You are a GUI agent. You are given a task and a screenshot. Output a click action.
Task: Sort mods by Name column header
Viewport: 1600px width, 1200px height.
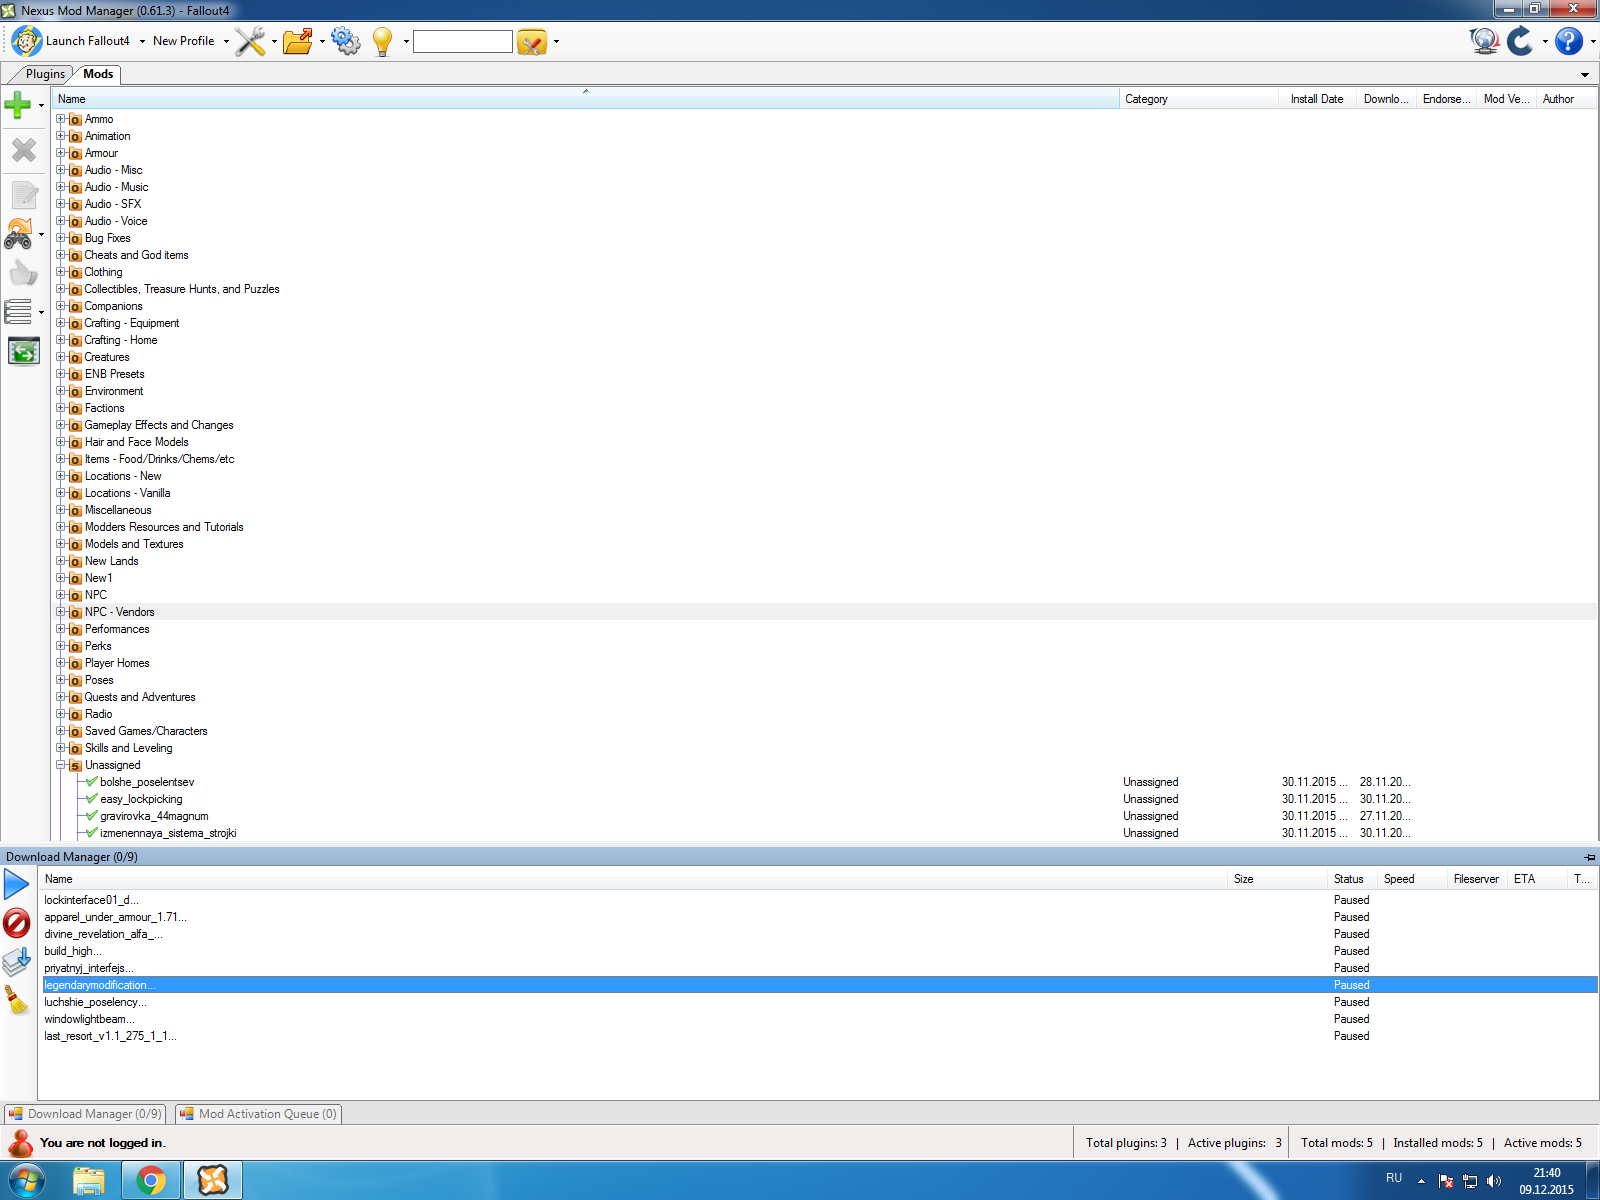tap(585, 99)
